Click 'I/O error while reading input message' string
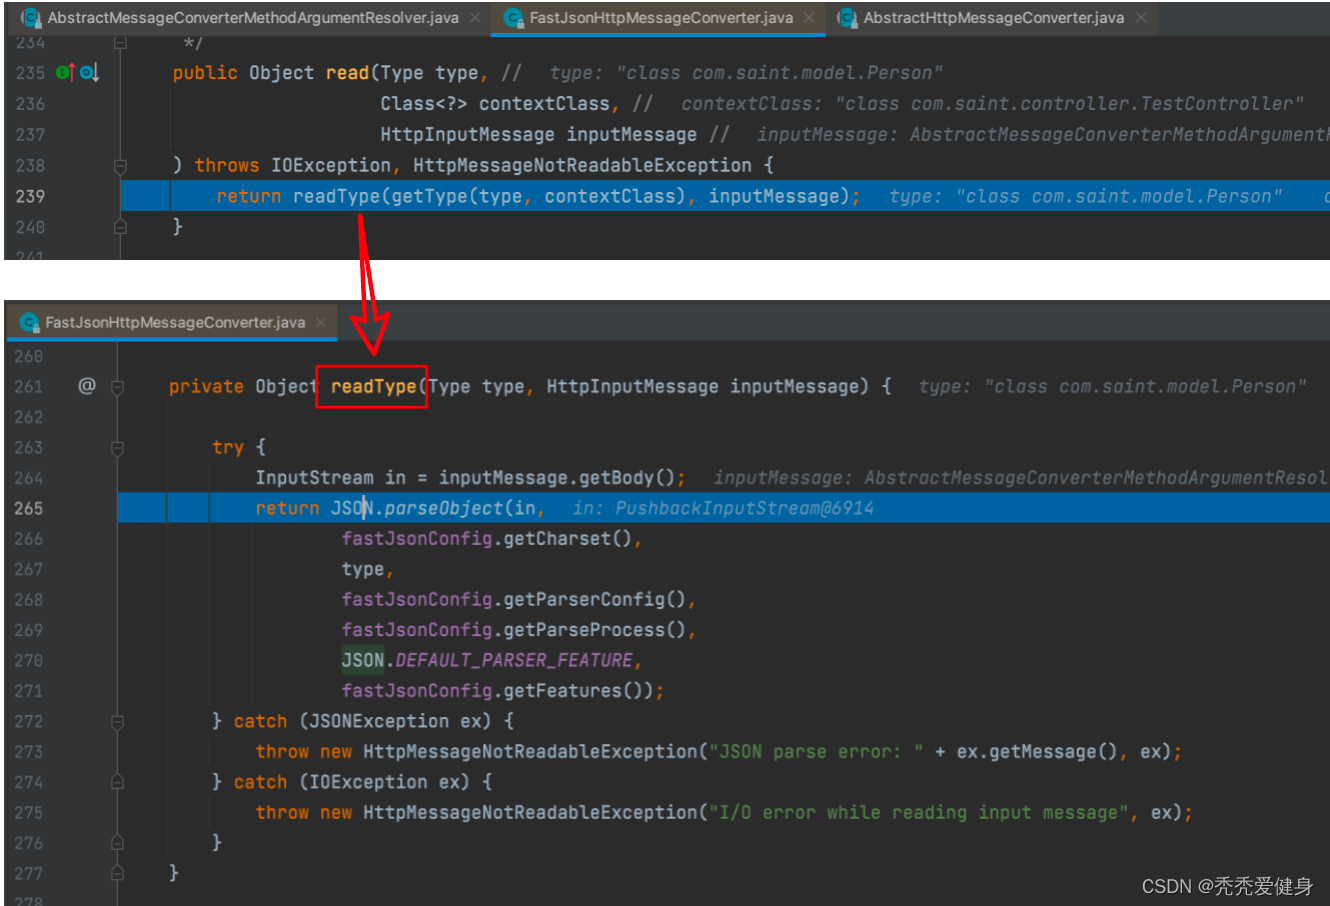Image resolution: width=1330 pixels, height=906 pixels. tap(918, 812)
